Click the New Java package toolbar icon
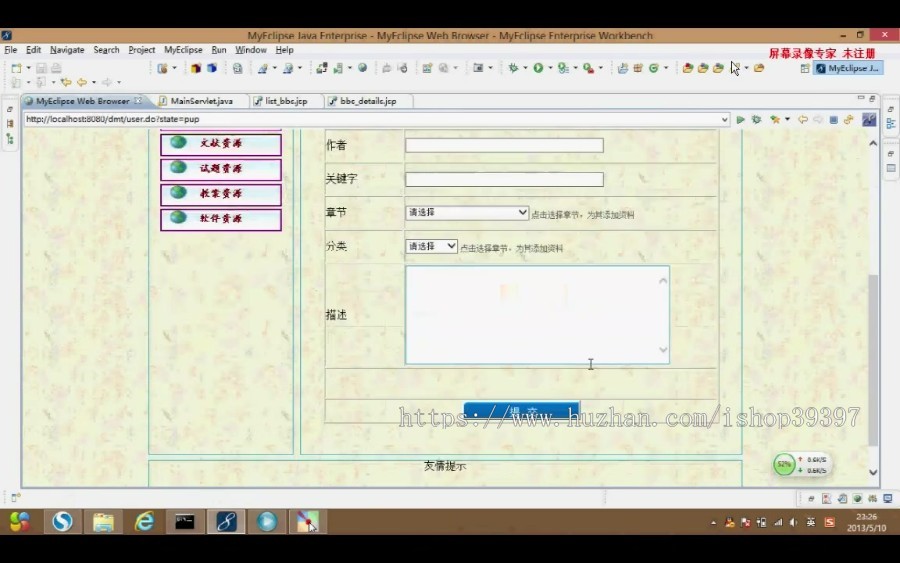900x563 pixels. [x=638, y=68]
